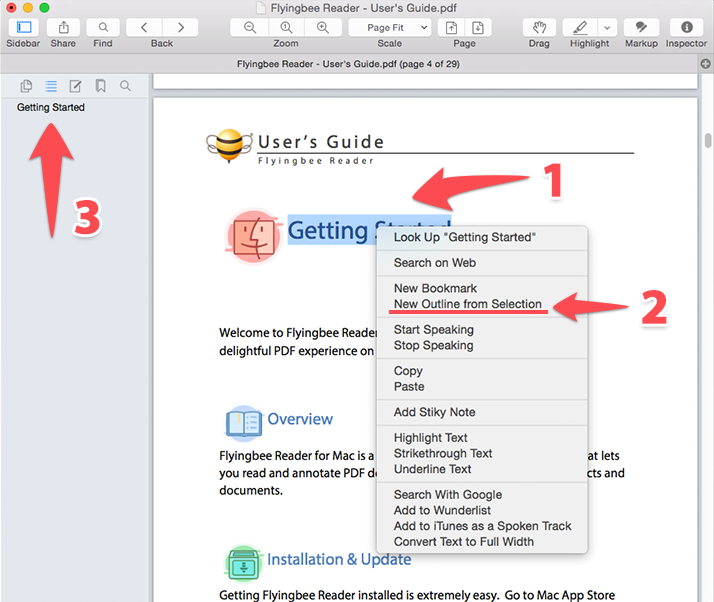The image size is (714, 602).
Task: Click the zoom out magnifier
Action: point(250,28)
